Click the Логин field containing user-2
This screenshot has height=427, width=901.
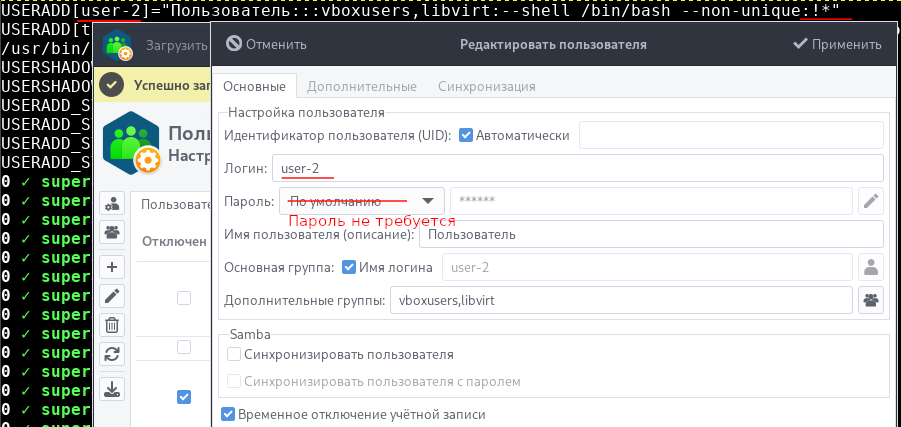[577, 168]
